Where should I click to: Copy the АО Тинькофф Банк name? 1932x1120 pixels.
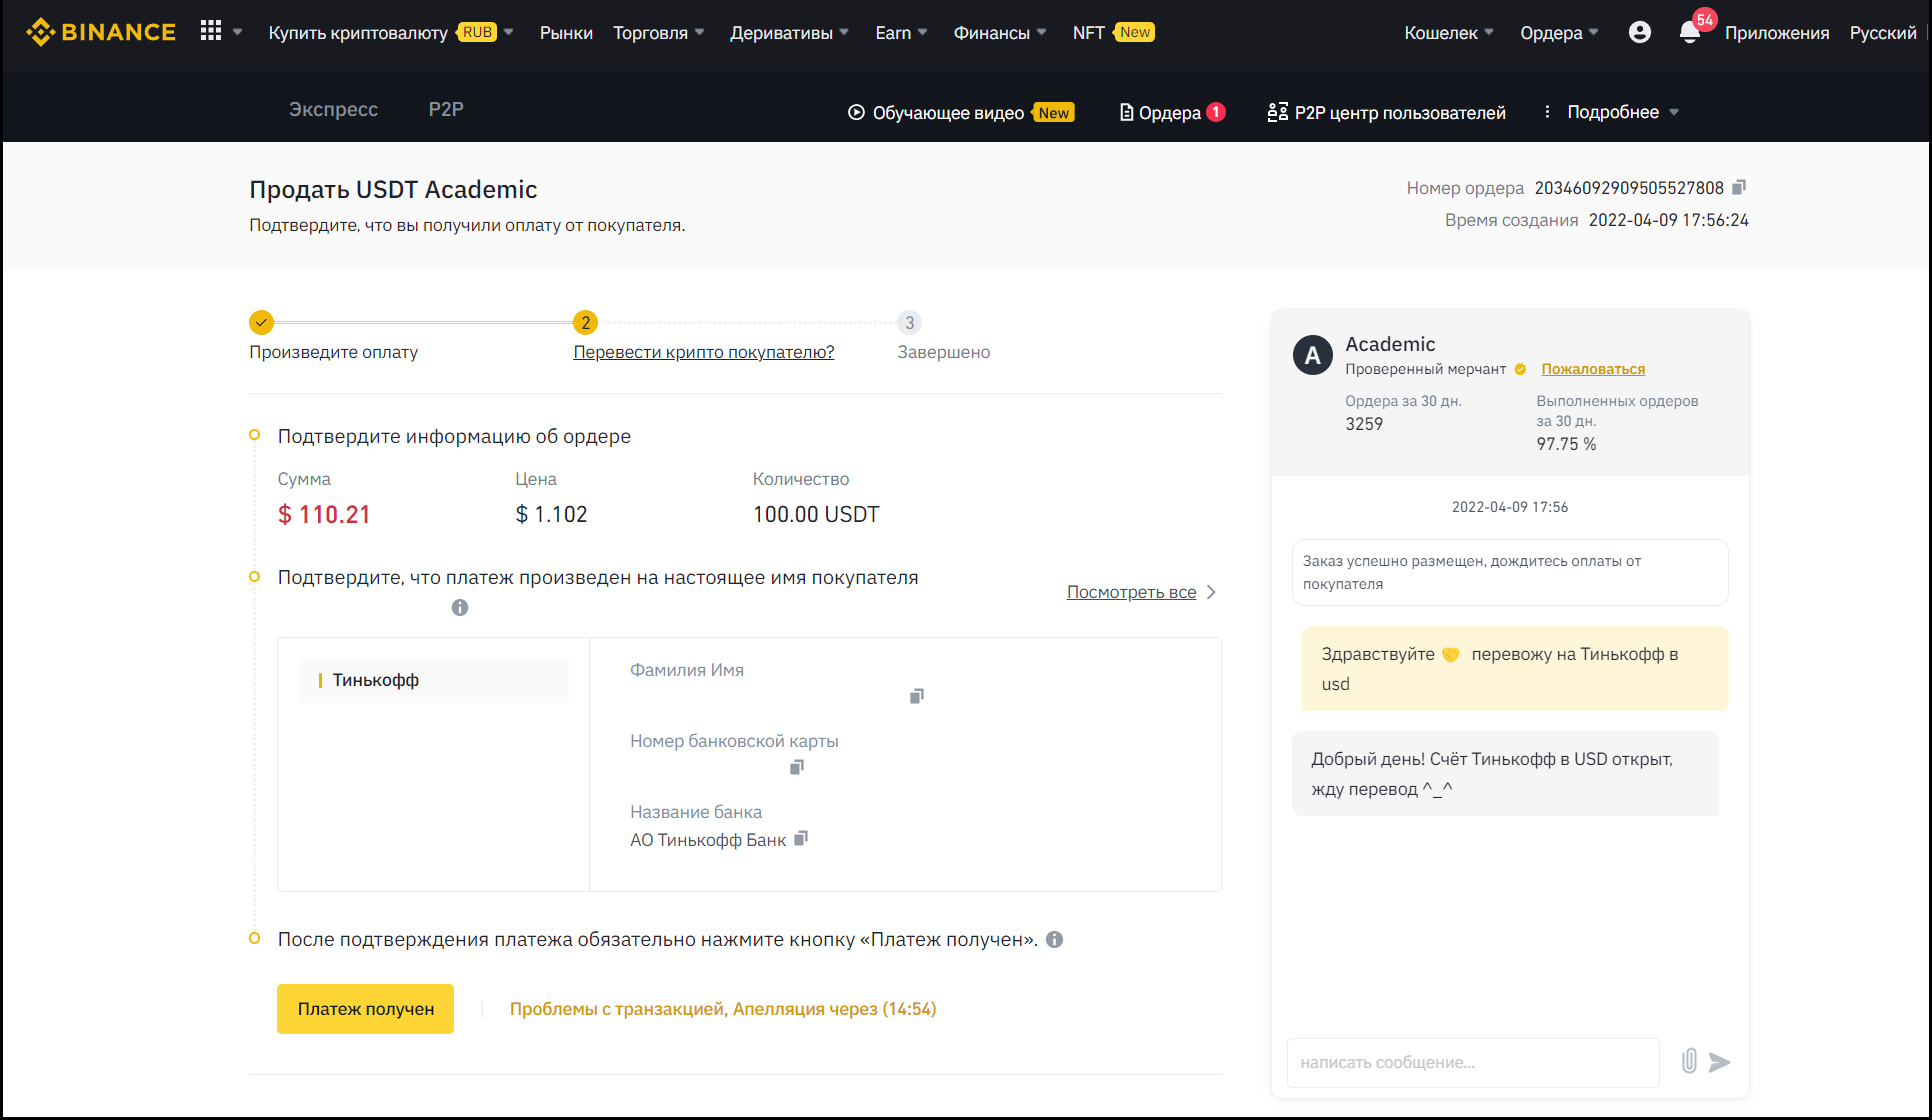click(801, 839)
